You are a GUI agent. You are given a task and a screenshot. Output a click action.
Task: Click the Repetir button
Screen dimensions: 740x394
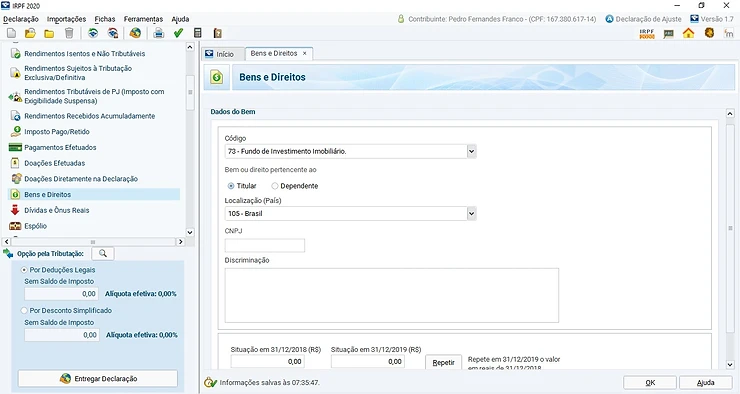(x=443, y=362)
